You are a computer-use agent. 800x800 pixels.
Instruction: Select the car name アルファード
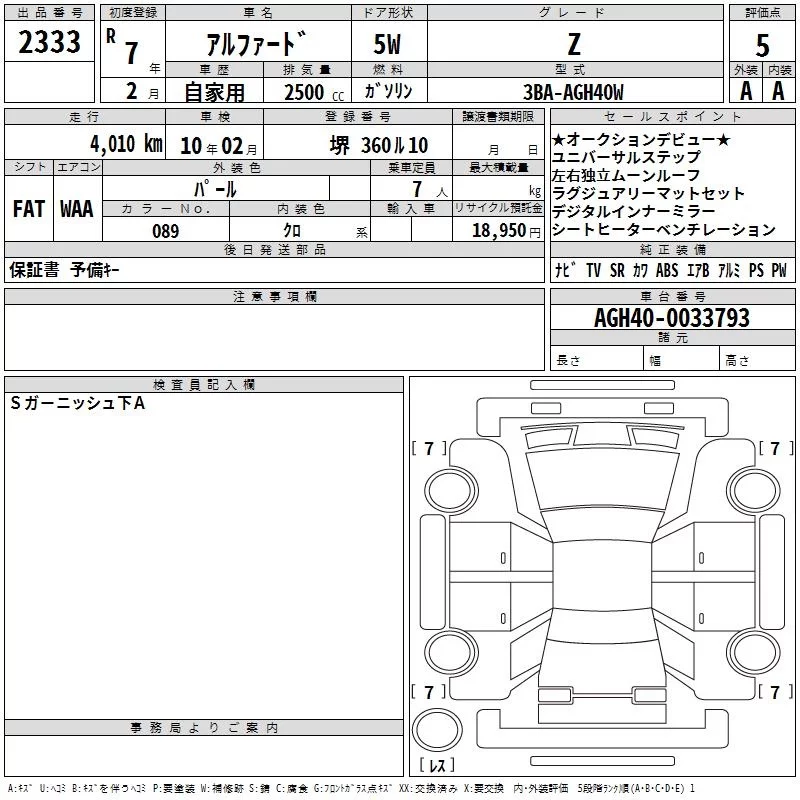pos(257,44)
